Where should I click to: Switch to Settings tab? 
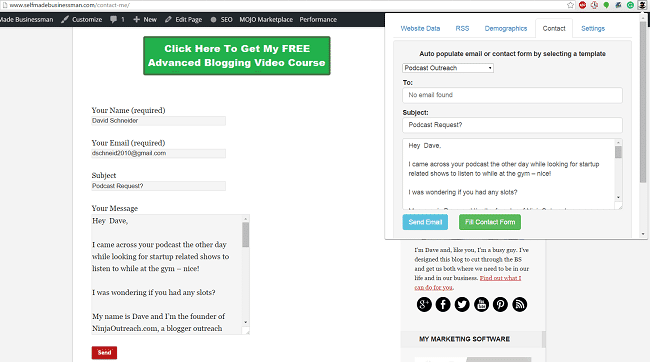[593, 29]
